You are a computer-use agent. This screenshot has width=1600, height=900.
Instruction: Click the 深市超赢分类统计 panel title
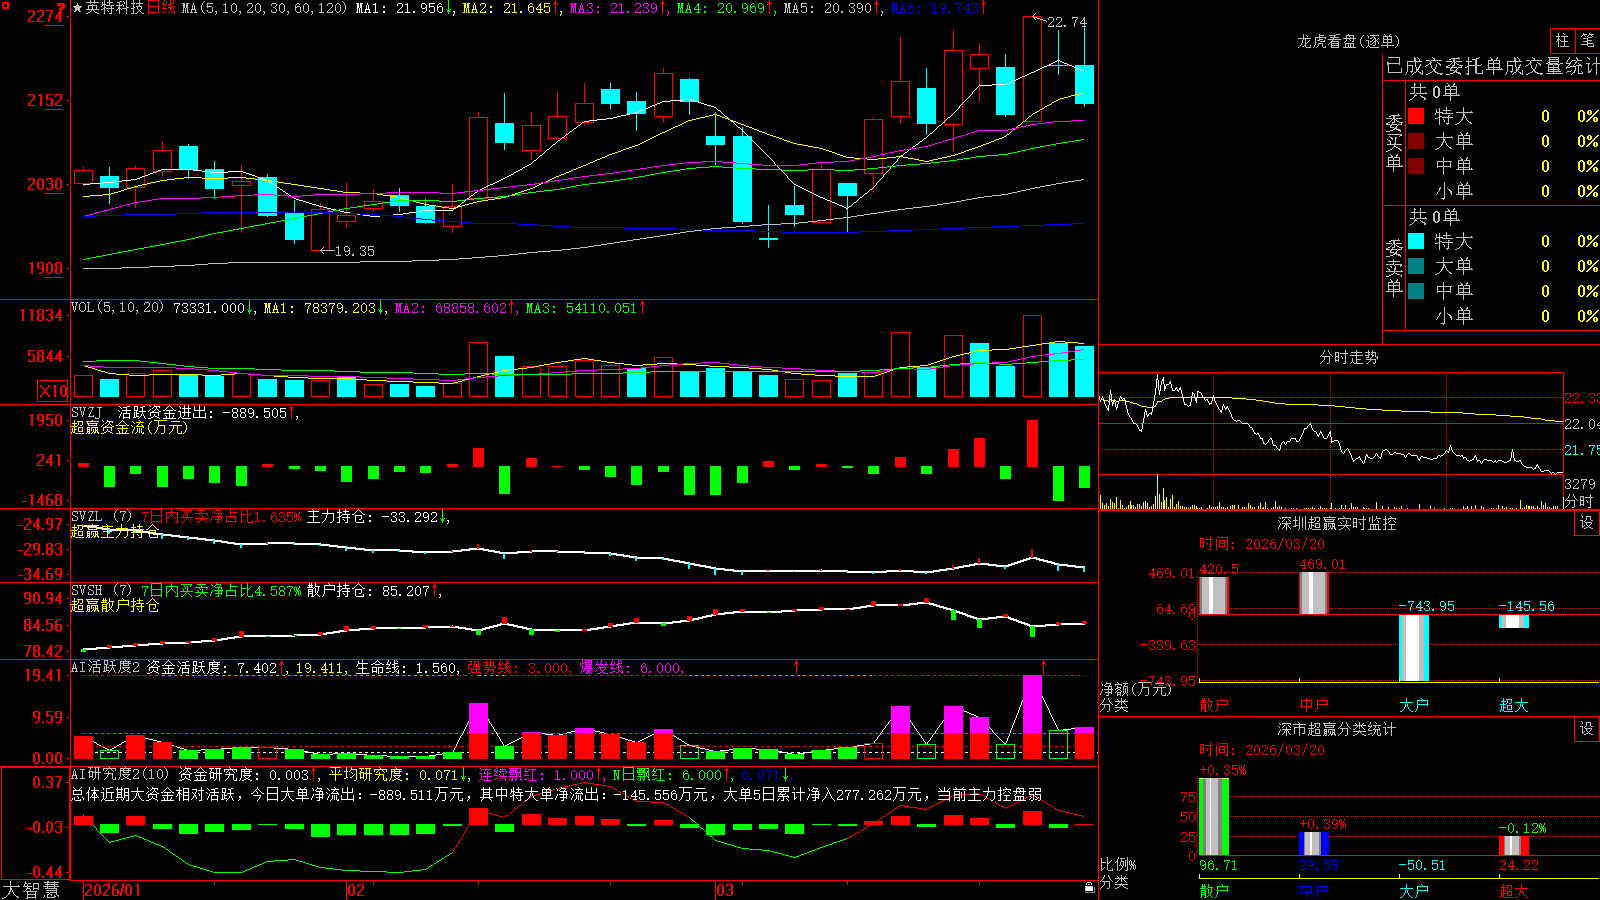pos(1336,729)
